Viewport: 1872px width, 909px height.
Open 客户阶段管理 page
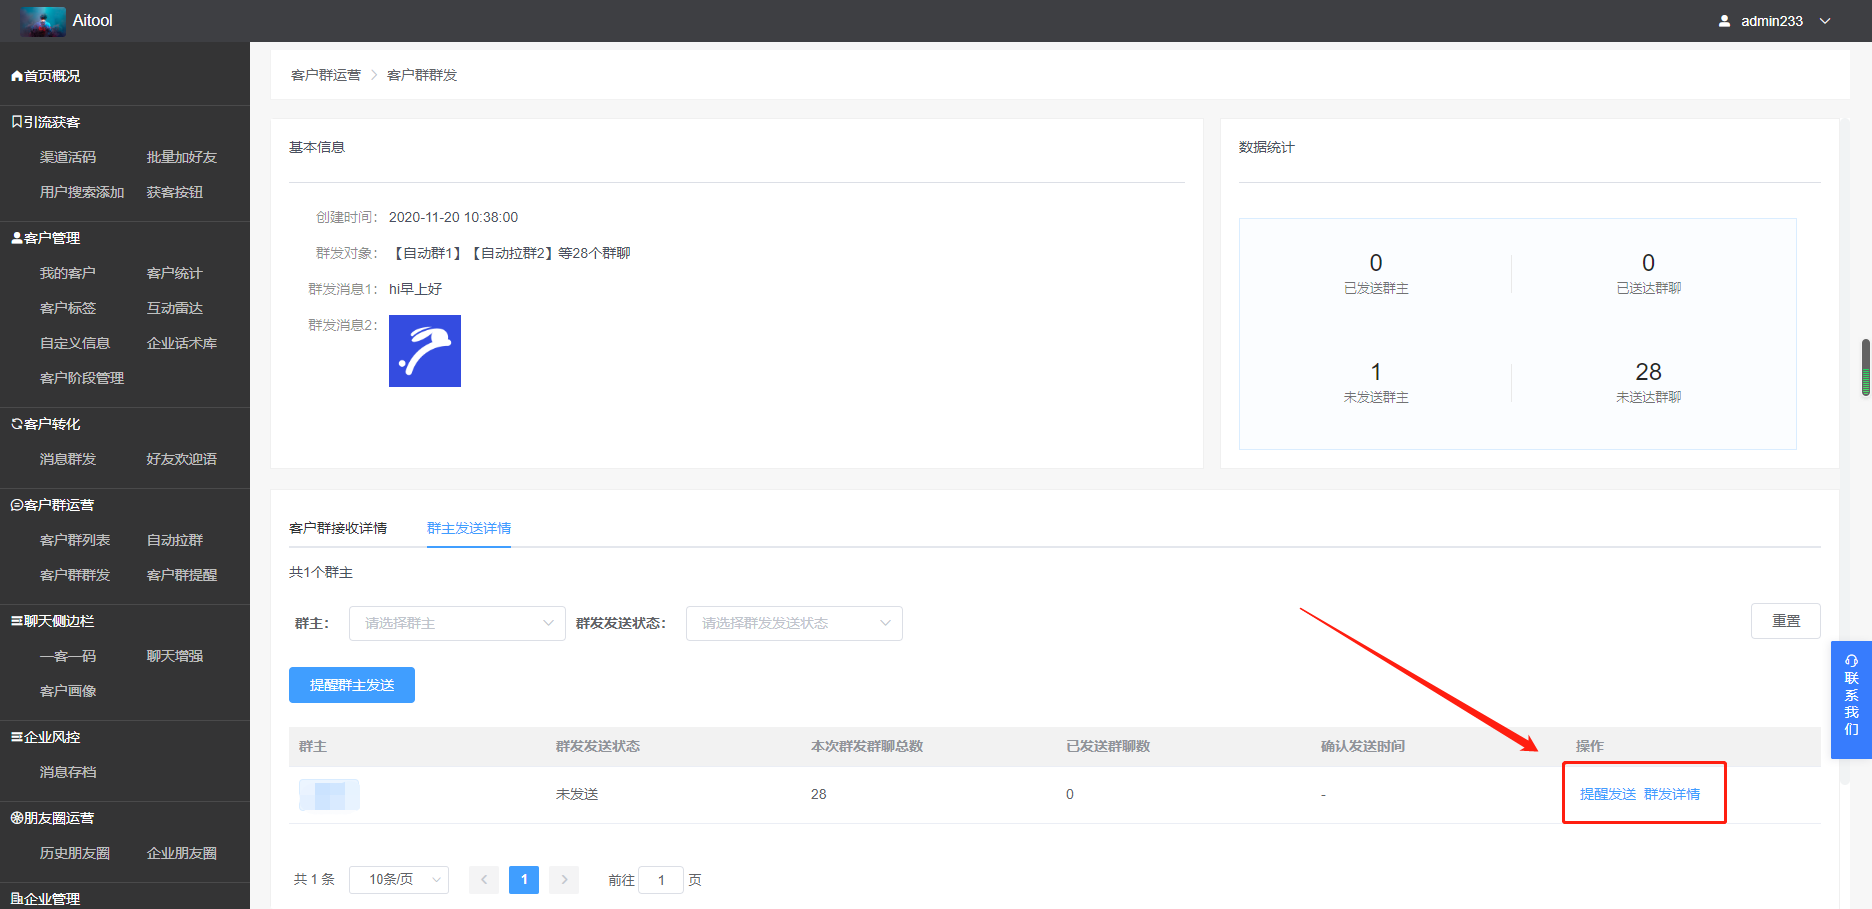point(82,378)
